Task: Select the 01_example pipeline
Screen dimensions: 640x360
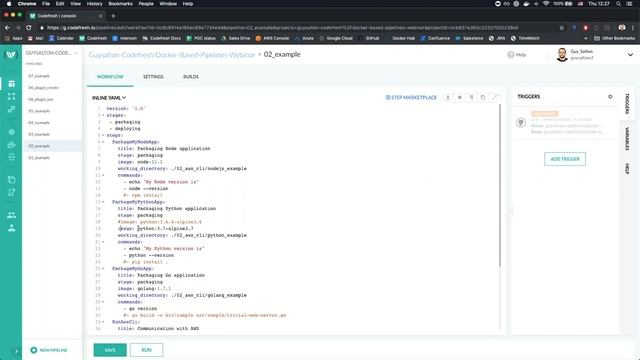Action: (39, 158)
